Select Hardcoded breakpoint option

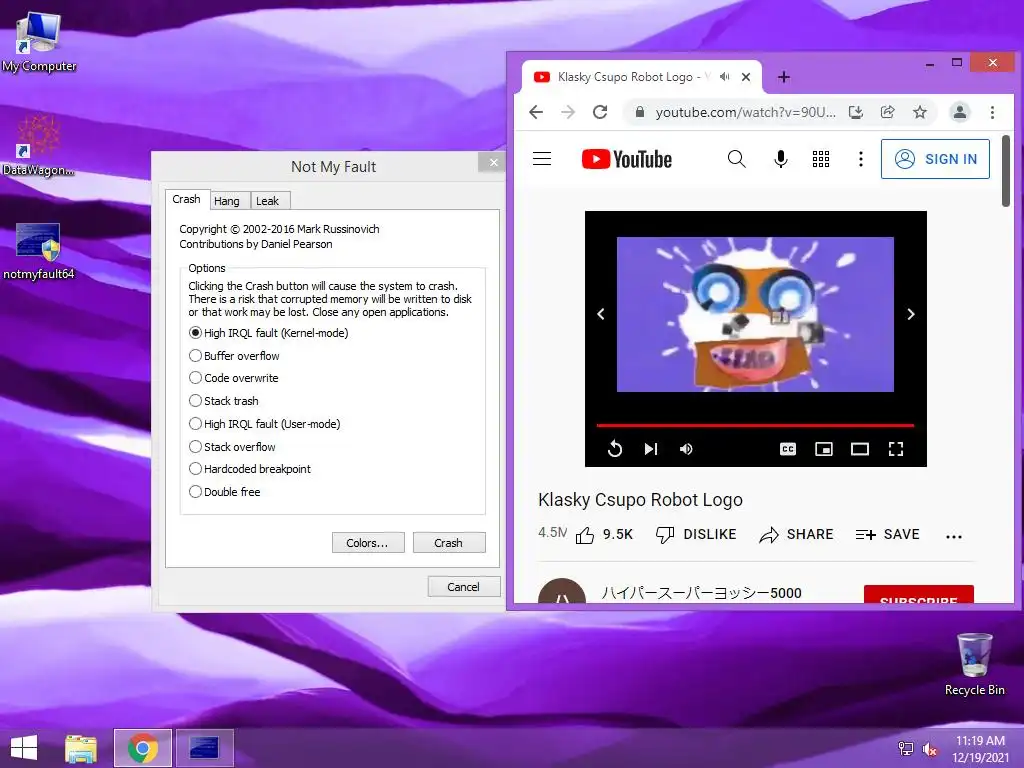click(249, 469)
